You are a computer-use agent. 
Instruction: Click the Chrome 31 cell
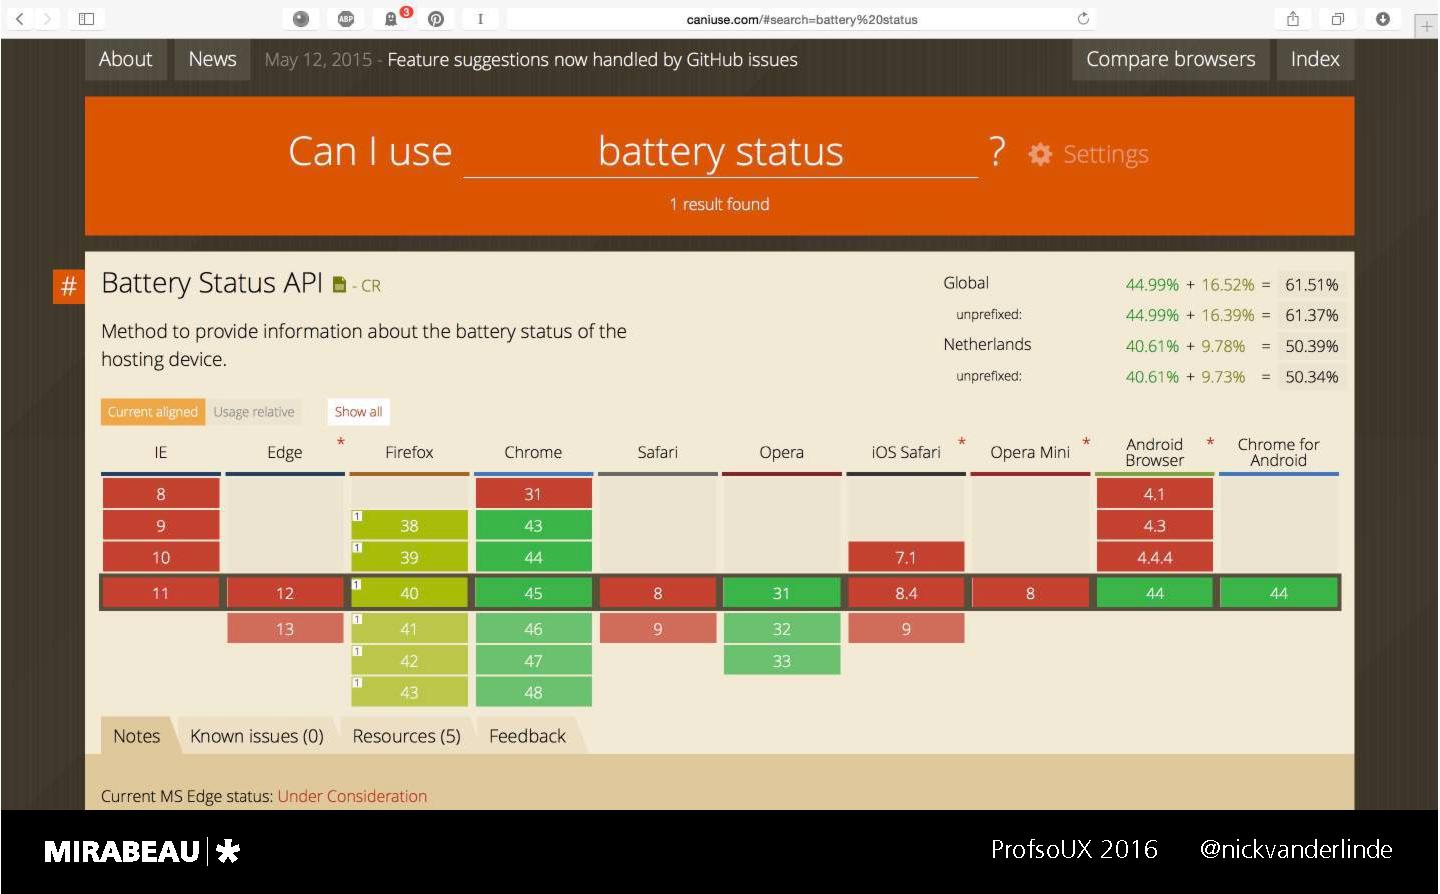pyautogui.click(x=533, y=494)
